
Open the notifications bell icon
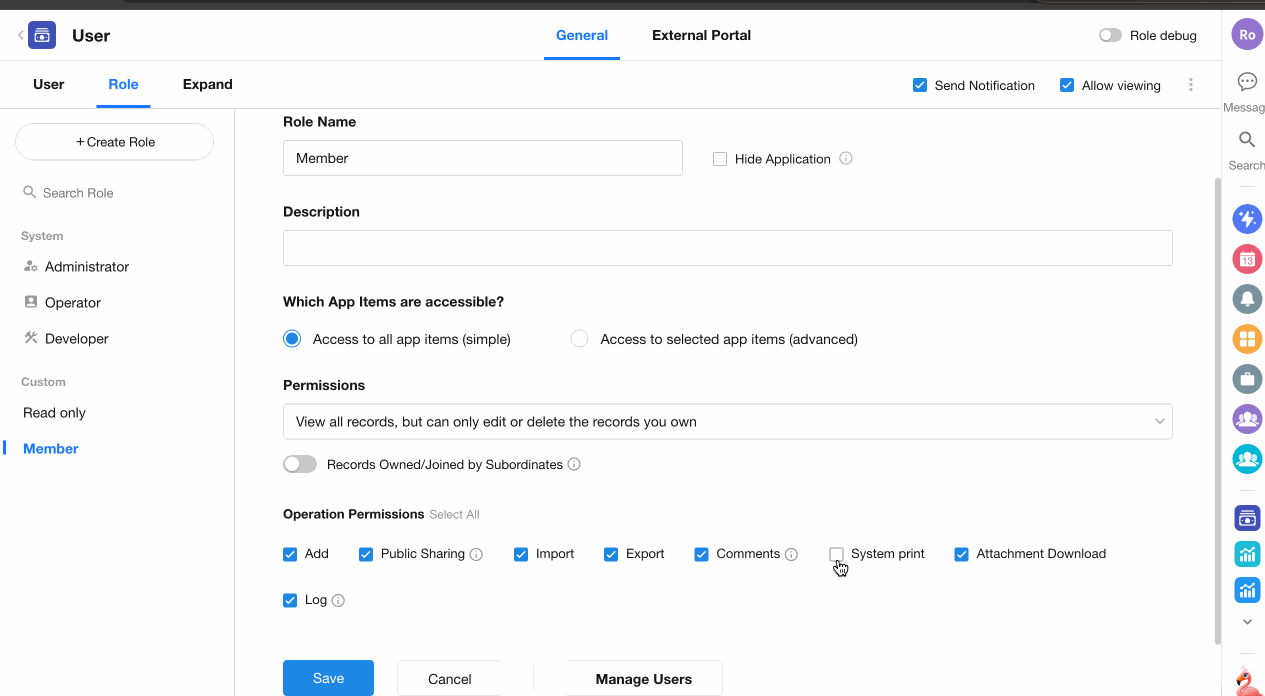tap(1247, 299)
